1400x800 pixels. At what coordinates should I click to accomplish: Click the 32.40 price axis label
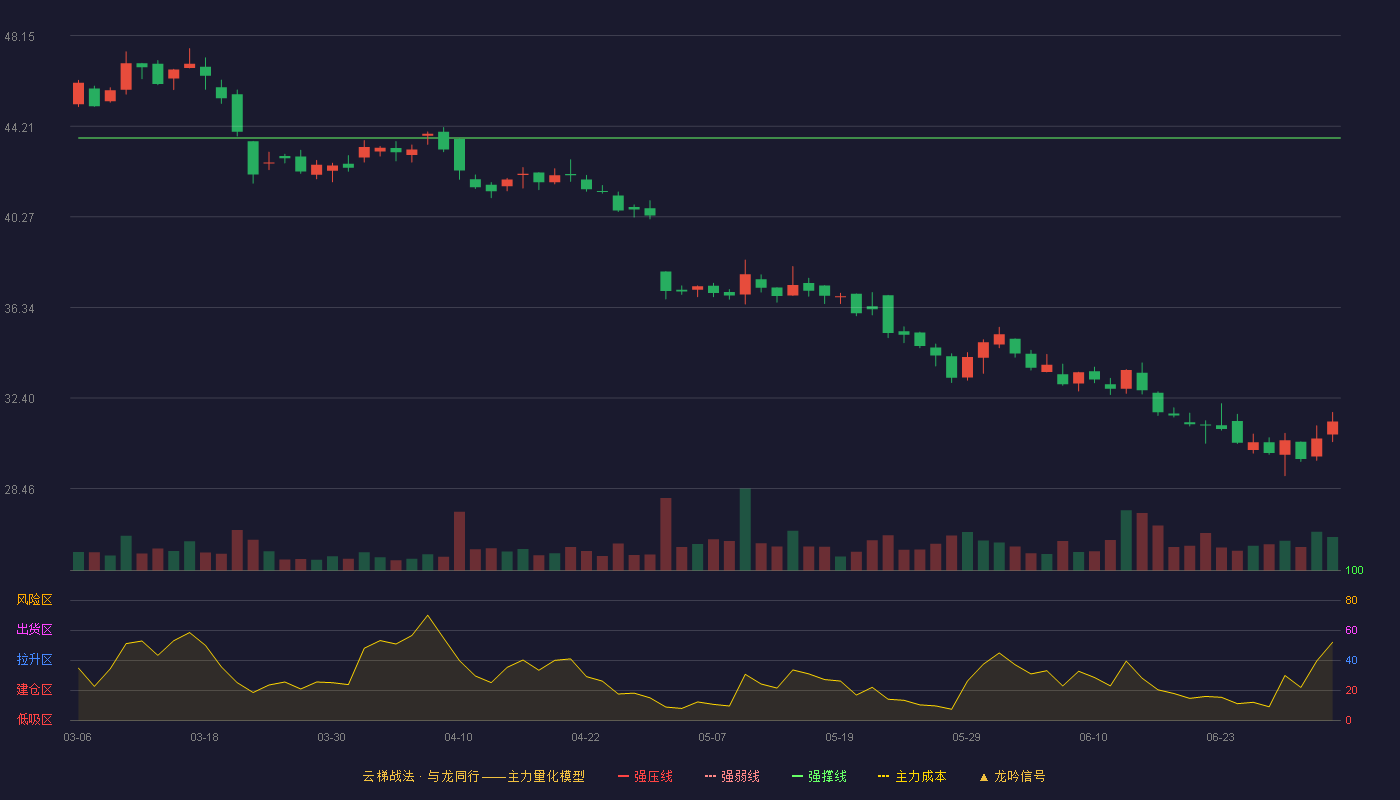[19, 398]
